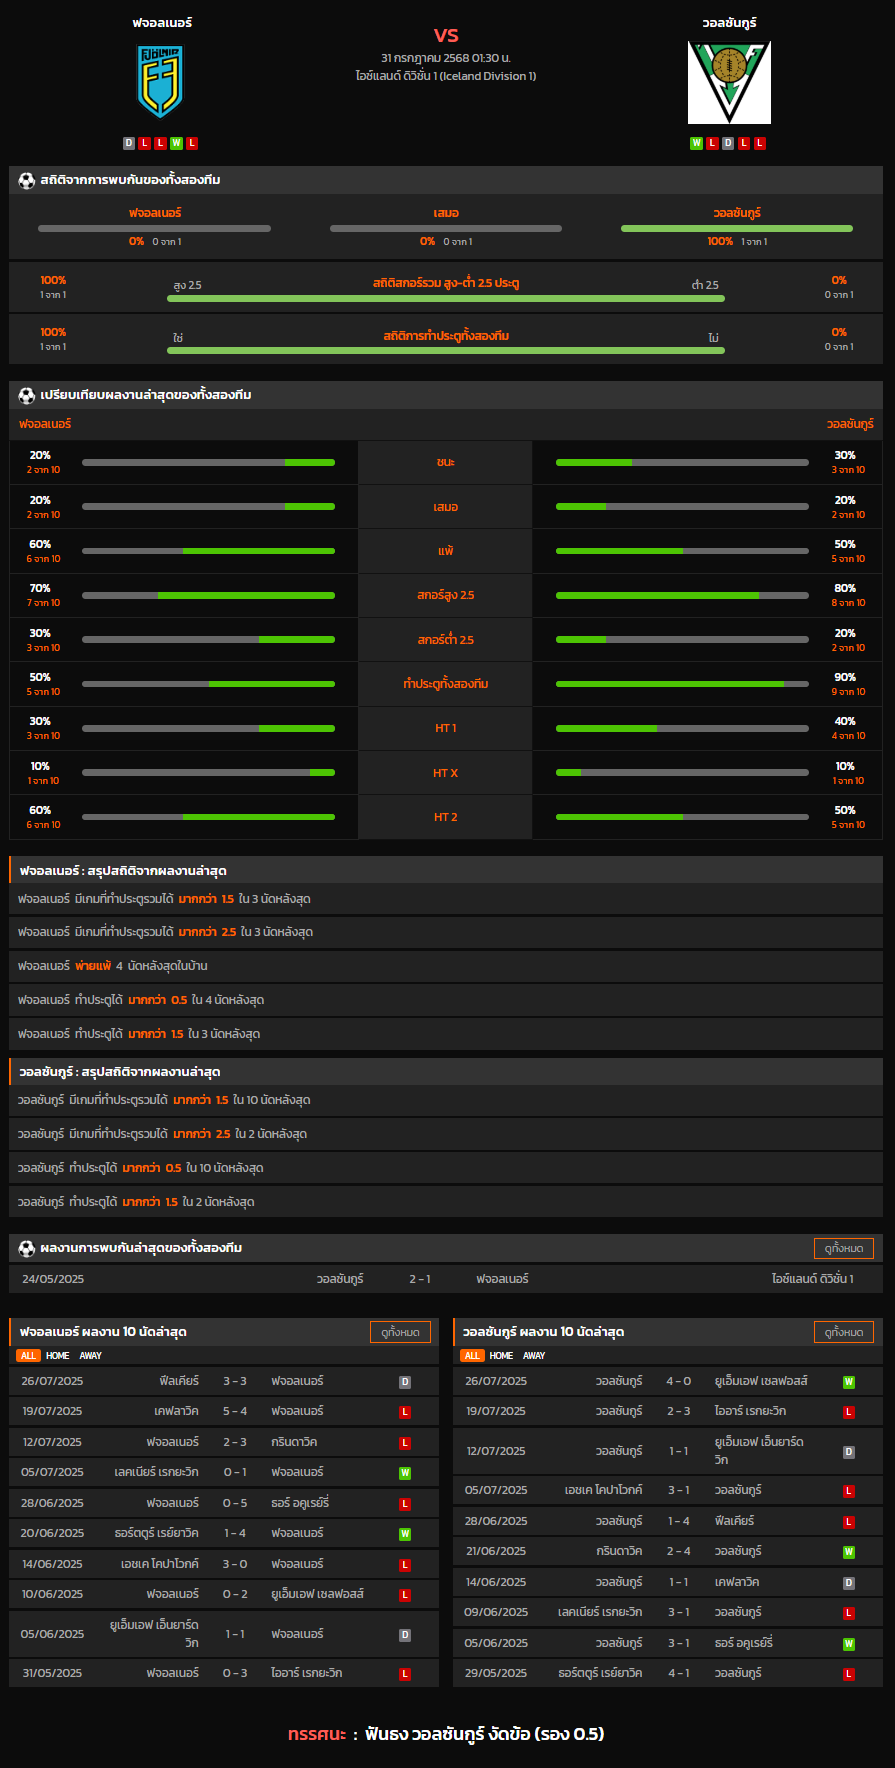Click the สถิติสกอร์รวม สูง-ต่ำ 2.5 ประตู progress bar
Image resolution: width=895 pixels, height=1768 pixels.
pos(446,298)
